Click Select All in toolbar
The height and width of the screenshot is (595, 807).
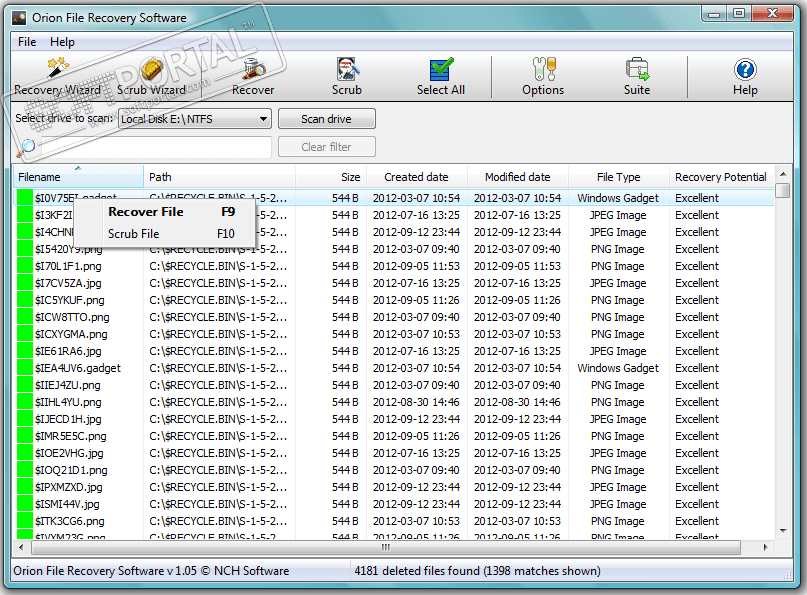point(441,77)
